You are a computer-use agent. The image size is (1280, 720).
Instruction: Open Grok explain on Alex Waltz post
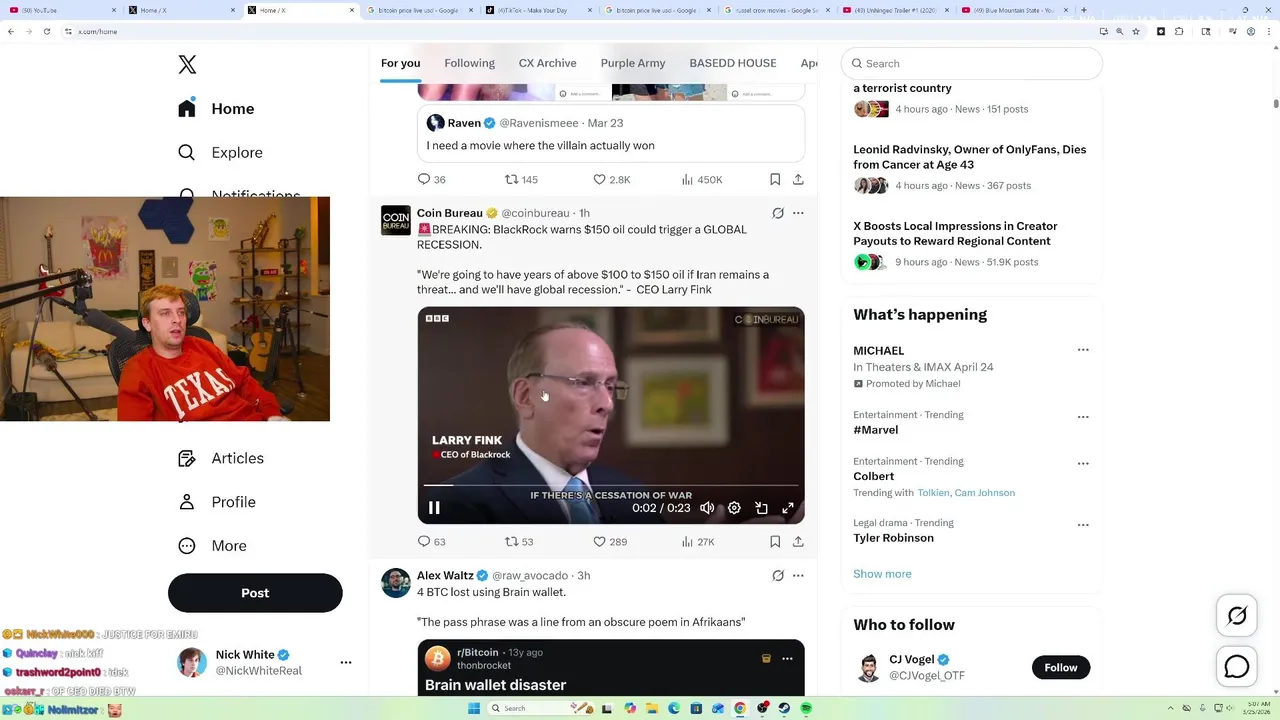coord(777,576)
